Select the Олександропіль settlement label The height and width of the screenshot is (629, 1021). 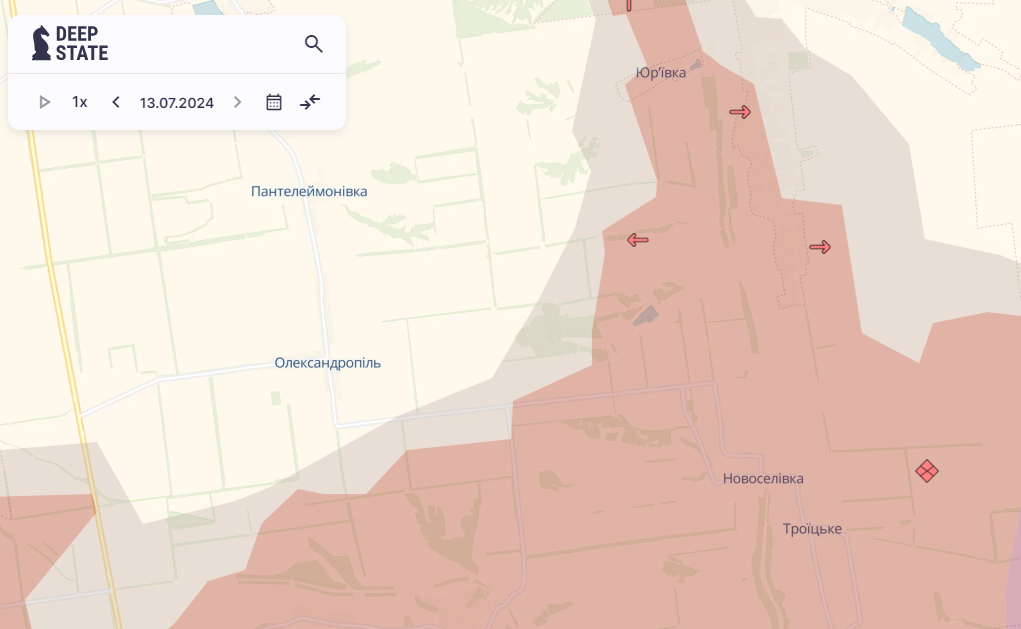327,363
